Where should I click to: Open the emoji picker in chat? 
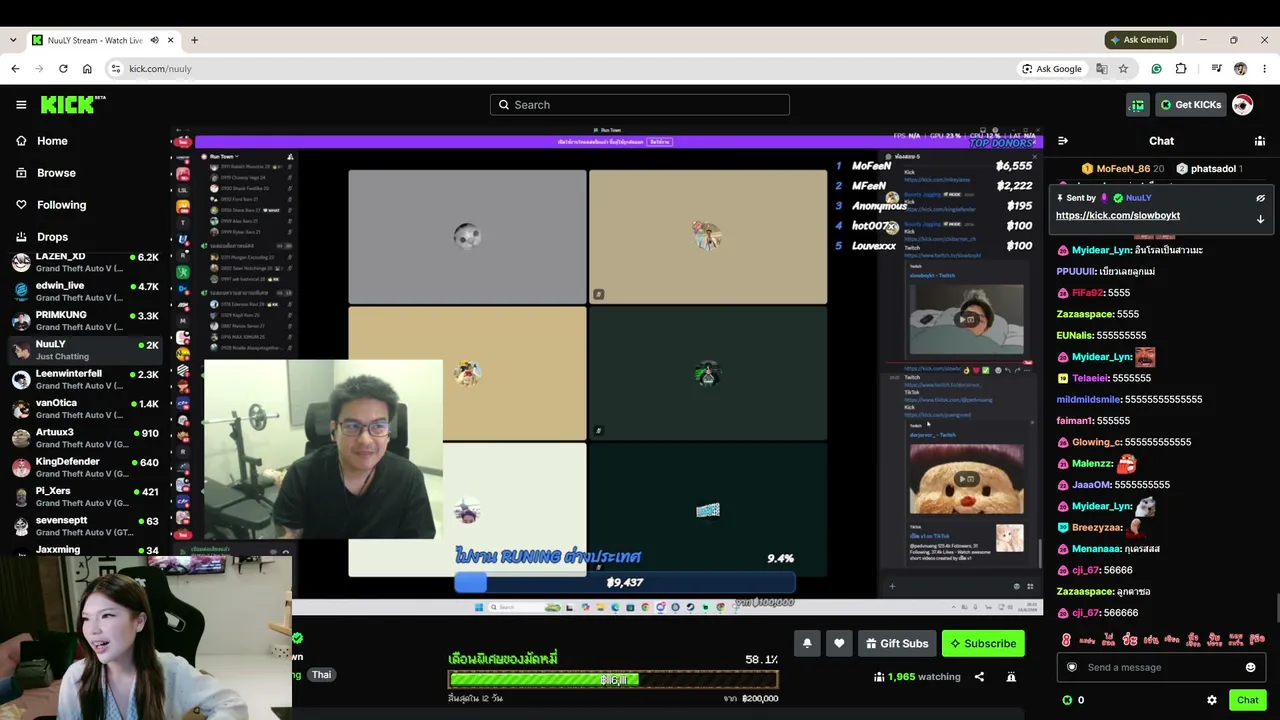tap(1250, 667)
